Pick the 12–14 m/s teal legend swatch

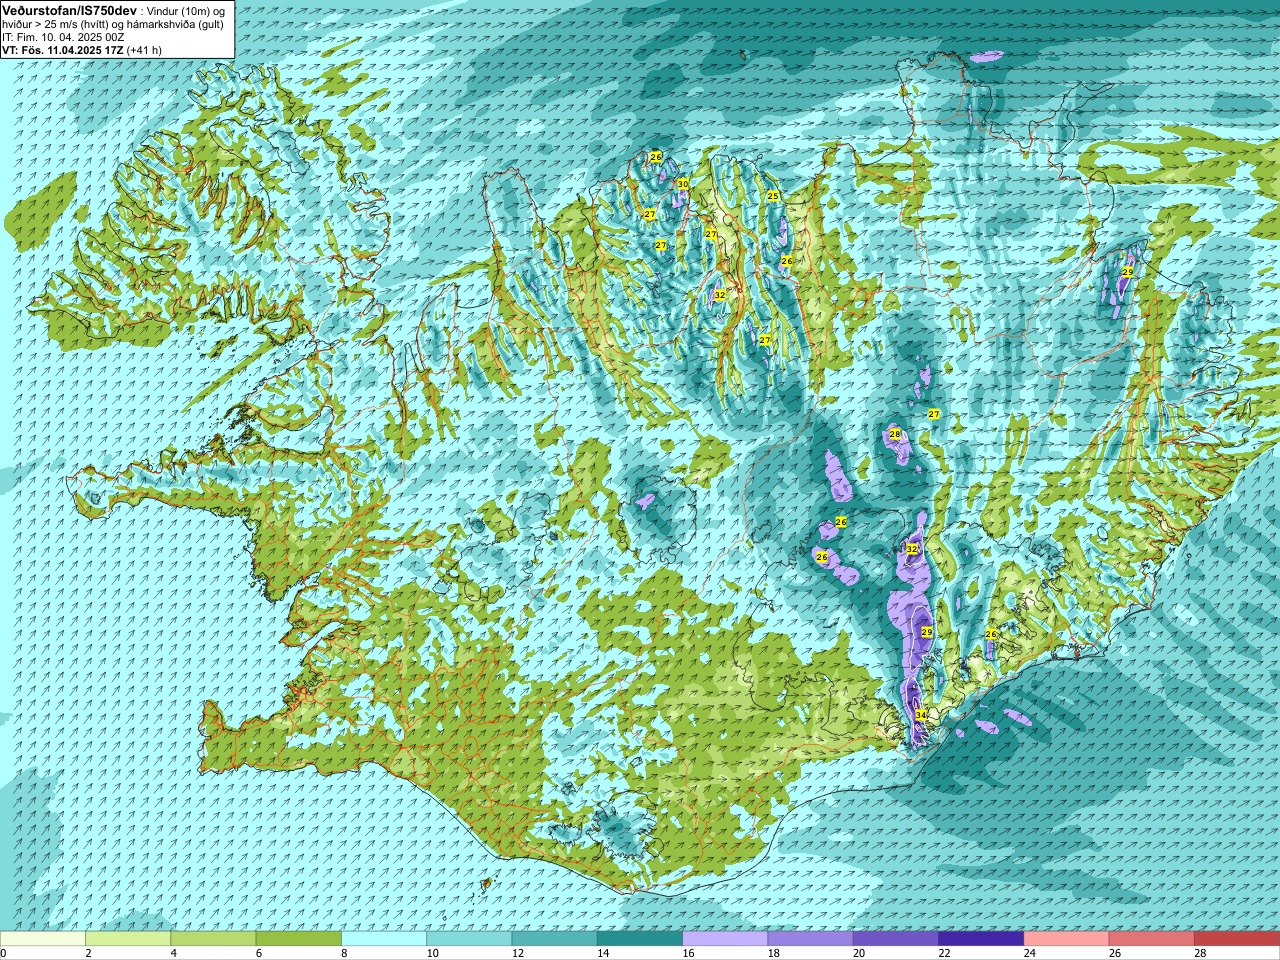click(555, 939)
